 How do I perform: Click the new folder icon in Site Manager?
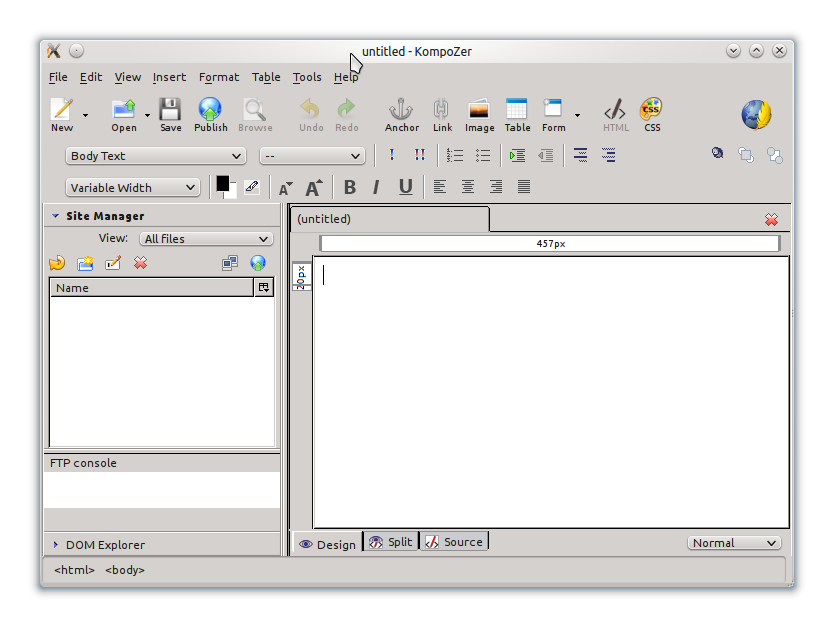[85, 263]
